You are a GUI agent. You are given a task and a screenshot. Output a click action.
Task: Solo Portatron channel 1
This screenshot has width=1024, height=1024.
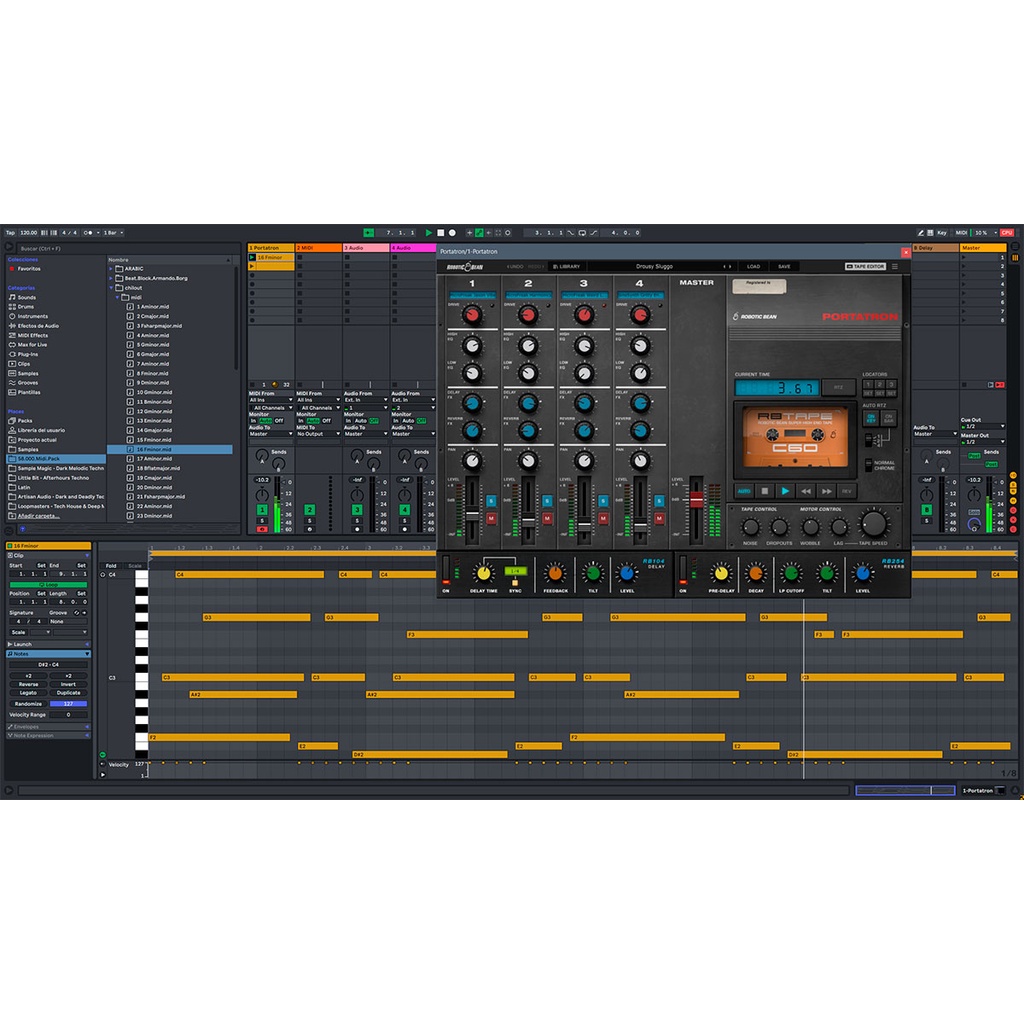pyautogui.click(x=491, y=500)
